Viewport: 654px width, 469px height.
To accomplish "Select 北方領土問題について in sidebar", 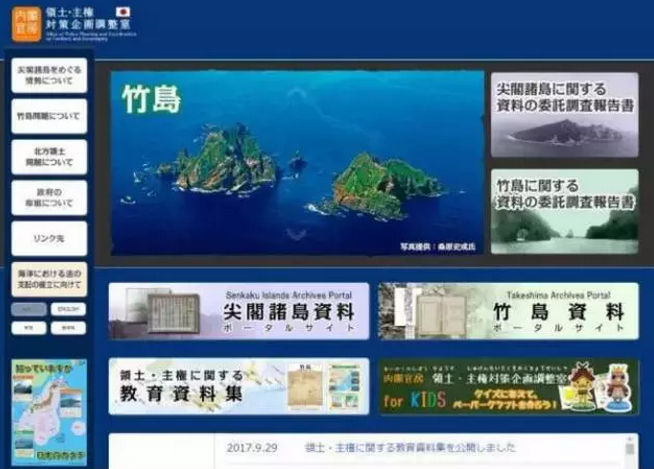I will point(49,157).
